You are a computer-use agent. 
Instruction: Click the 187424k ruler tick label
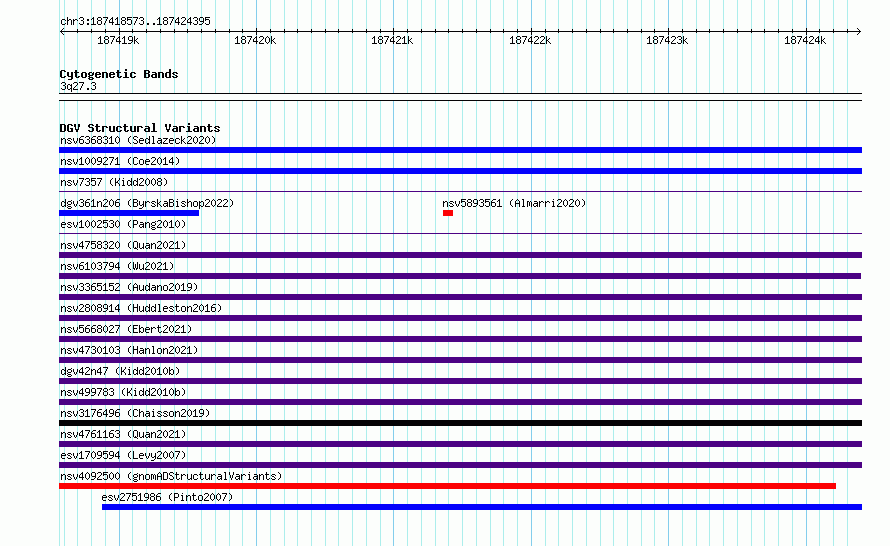805,40
